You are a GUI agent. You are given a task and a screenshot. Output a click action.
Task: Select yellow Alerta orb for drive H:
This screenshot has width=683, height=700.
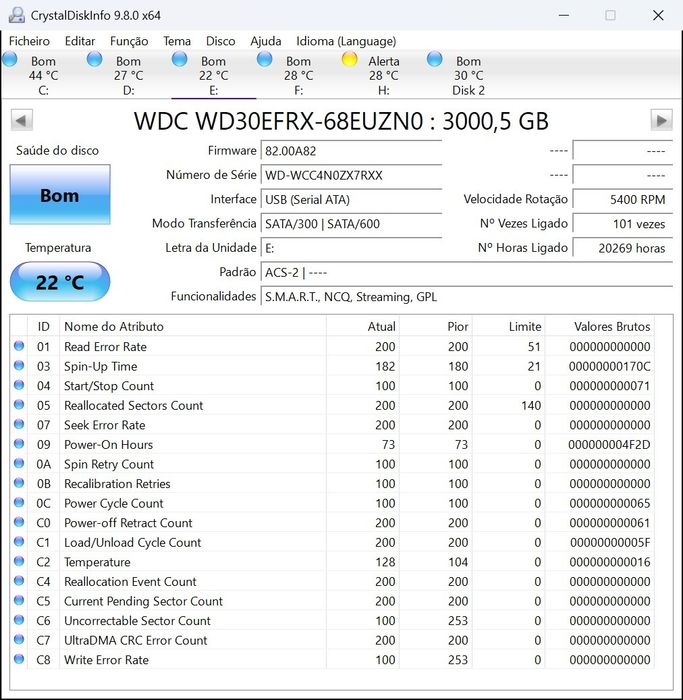point(350,59)
